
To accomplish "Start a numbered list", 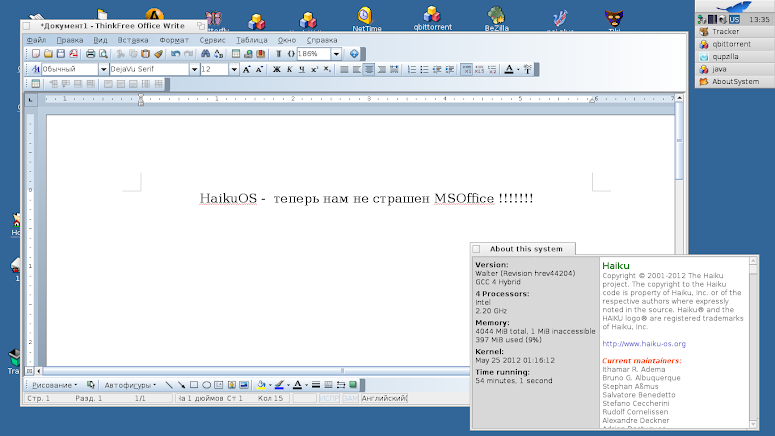I will tap(412, 69).
